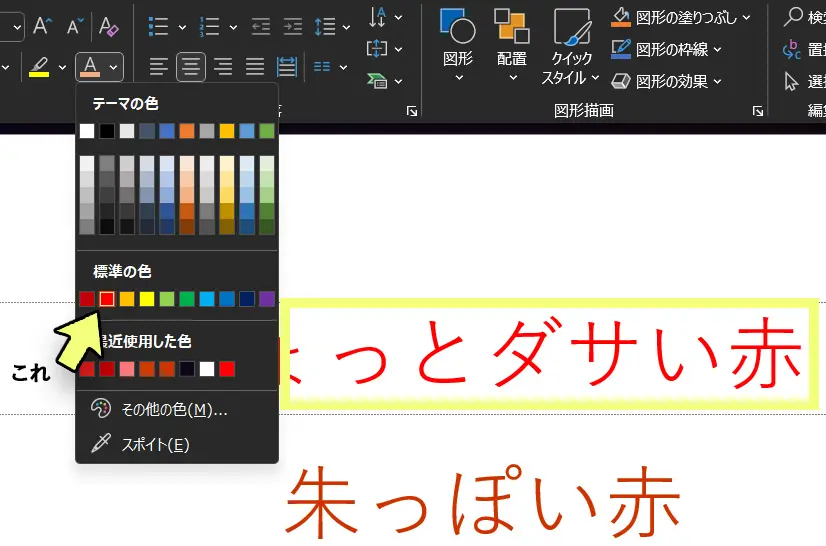
Task: Expand the font color dropdown arrow
Action: (x=114, y=67)
